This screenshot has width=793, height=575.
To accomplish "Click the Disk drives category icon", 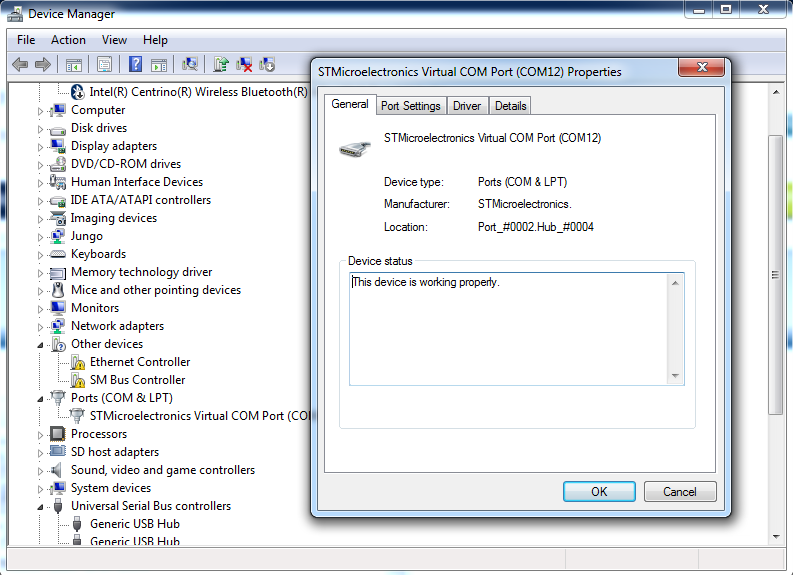I will pyautogui.click(x=58, y=129).
